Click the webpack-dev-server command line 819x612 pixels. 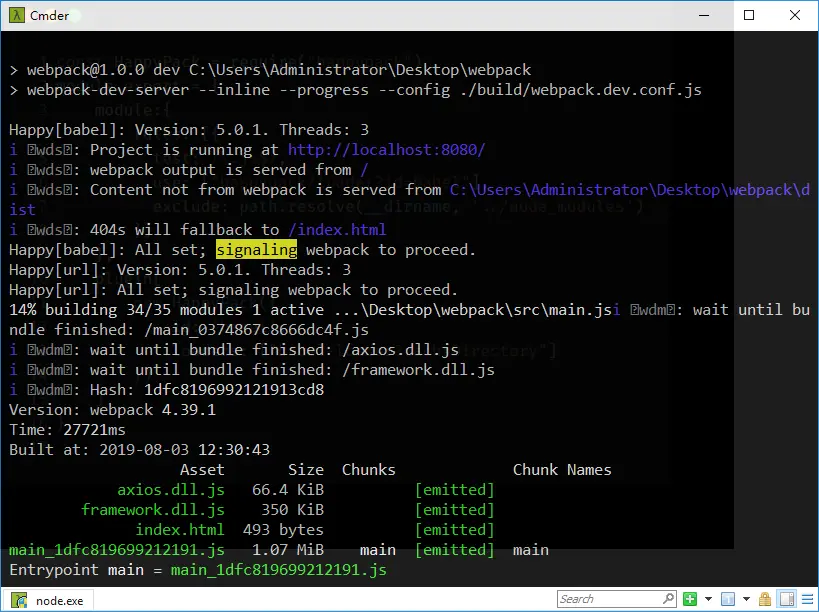click(x=355, y=90)
